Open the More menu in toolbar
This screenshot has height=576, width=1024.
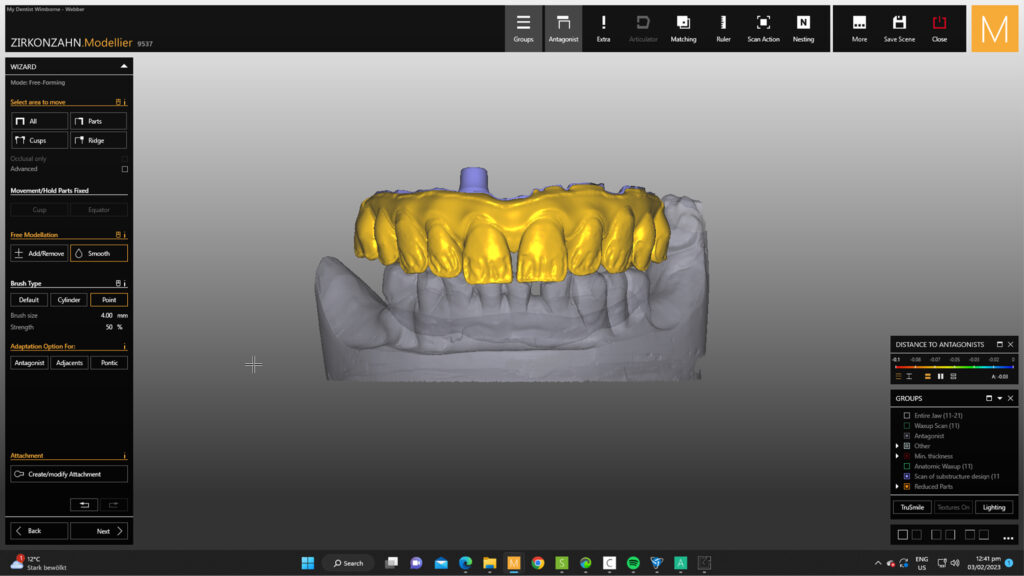(x=859, y=27)
